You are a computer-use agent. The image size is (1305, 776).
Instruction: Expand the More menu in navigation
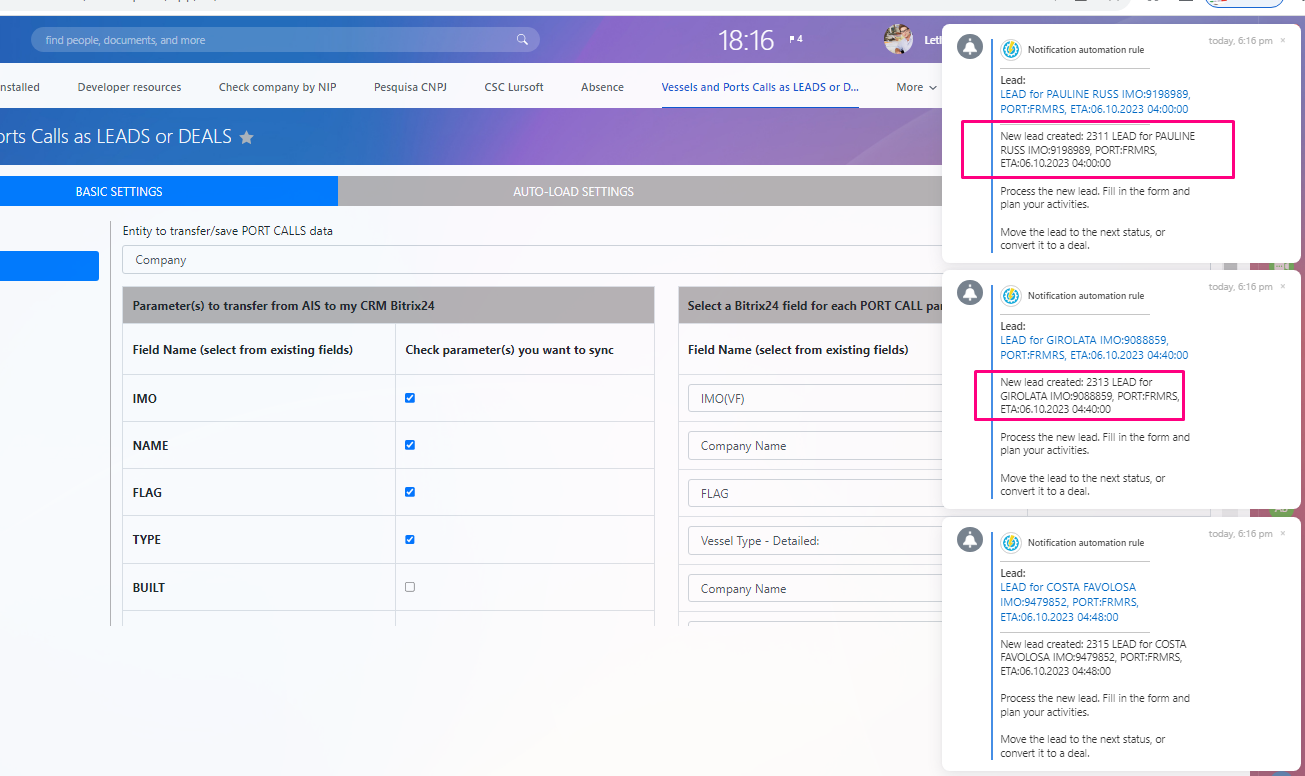click(x=916, y=87)
